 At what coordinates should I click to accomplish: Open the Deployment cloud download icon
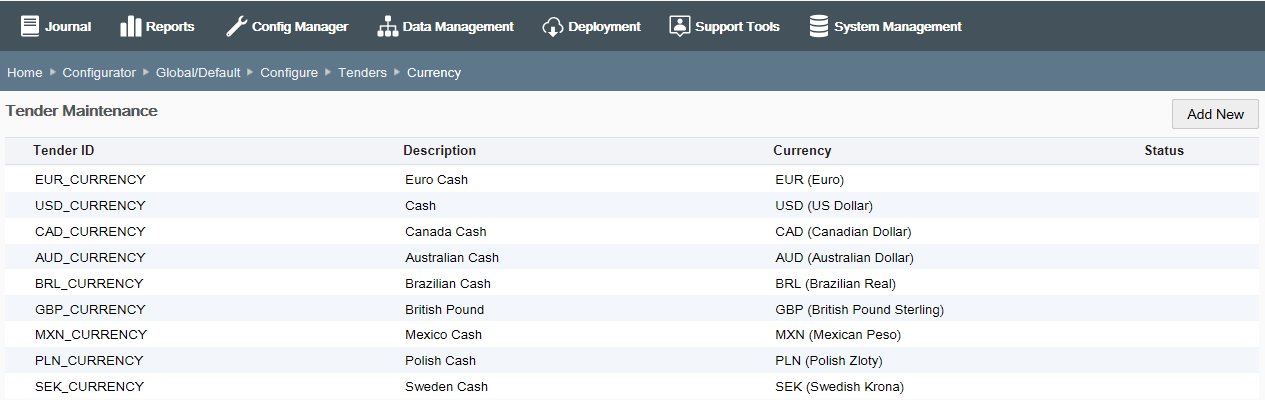pyautogui.click(x=552, y=26)
